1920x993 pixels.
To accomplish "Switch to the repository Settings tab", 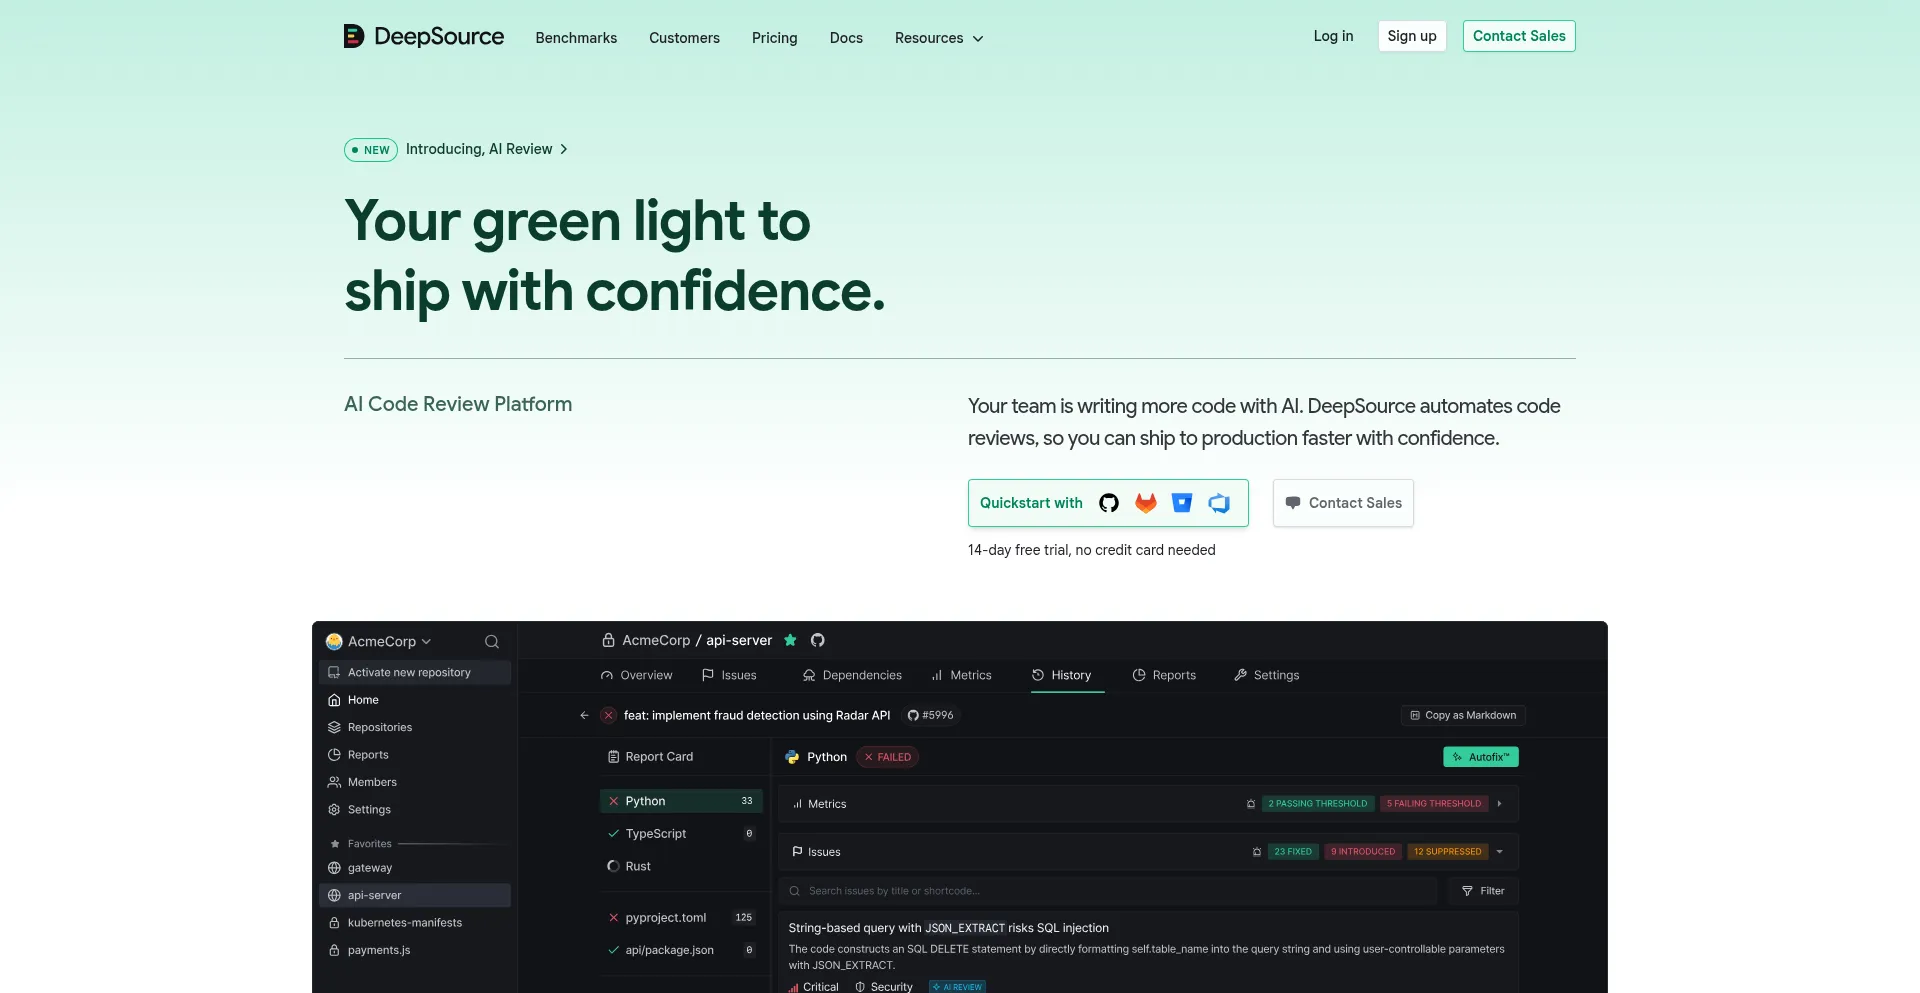I will (1267, 675).
